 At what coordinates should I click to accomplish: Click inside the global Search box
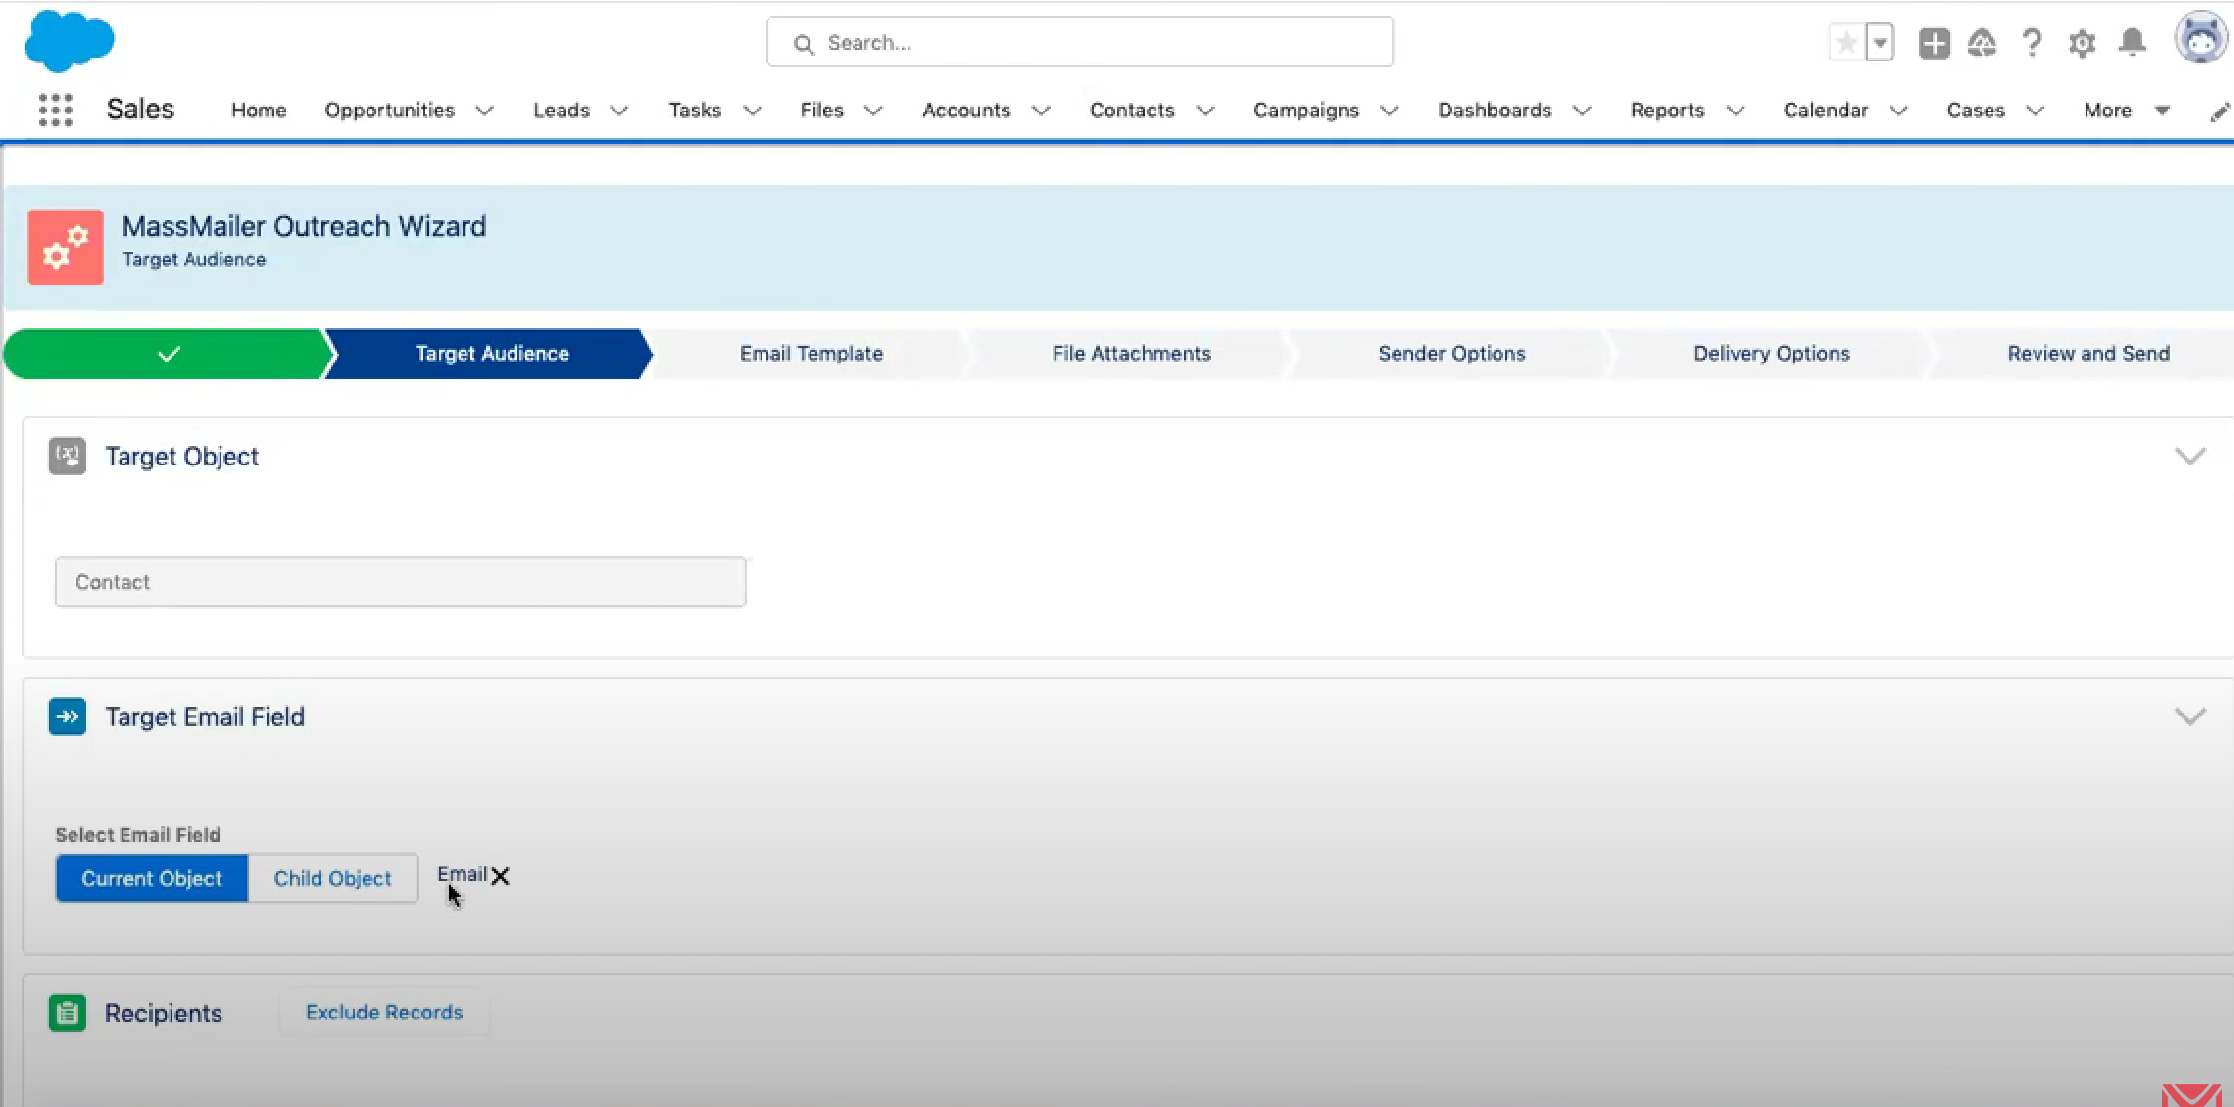(1079, 42)
